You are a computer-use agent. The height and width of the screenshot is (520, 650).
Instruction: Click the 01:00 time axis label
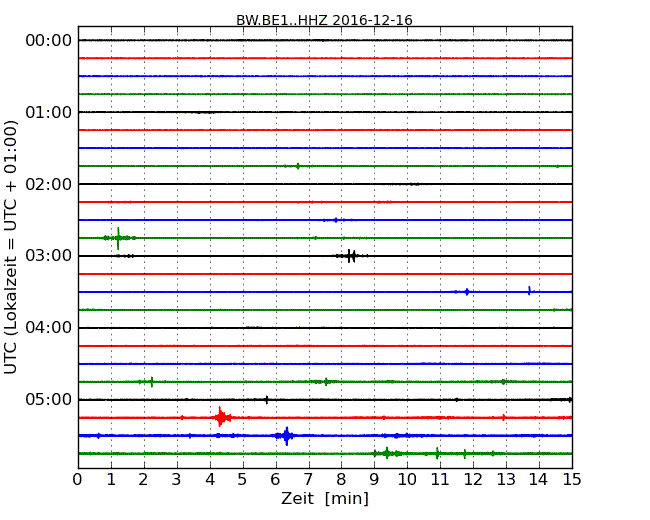pyautogui.click(x=49, y=112)
